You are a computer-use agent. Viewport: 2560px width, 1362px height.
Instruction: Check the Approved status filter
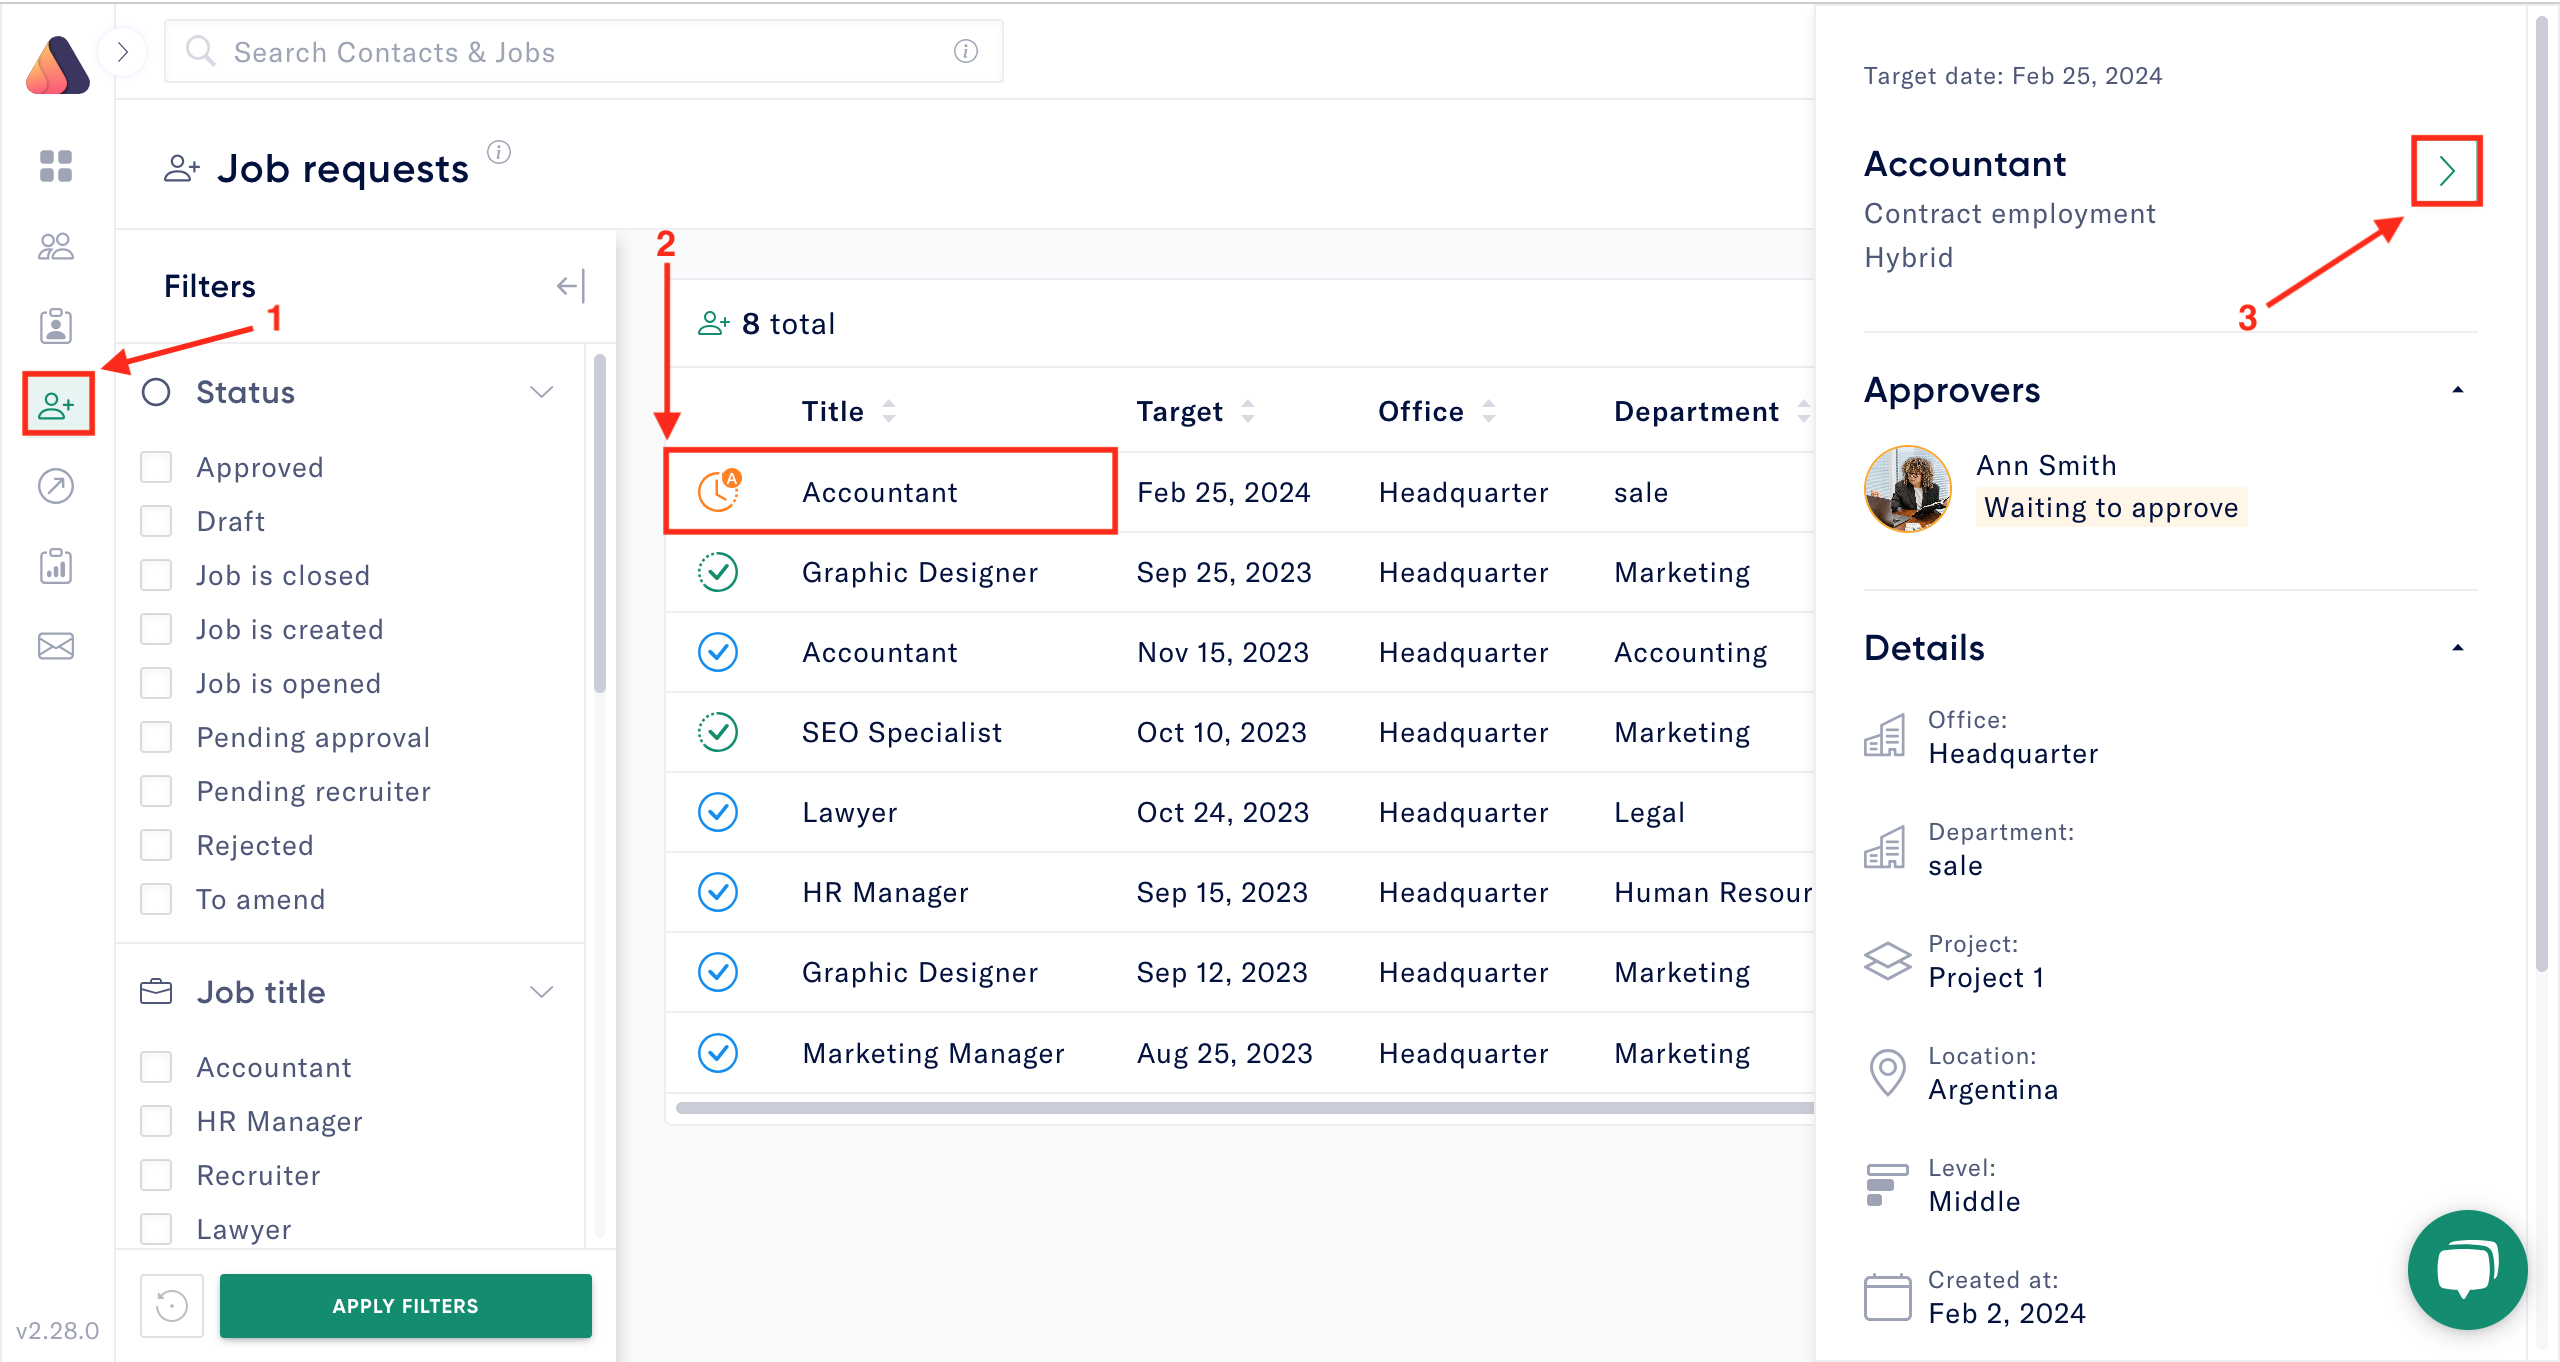click(x=156, y=466)
